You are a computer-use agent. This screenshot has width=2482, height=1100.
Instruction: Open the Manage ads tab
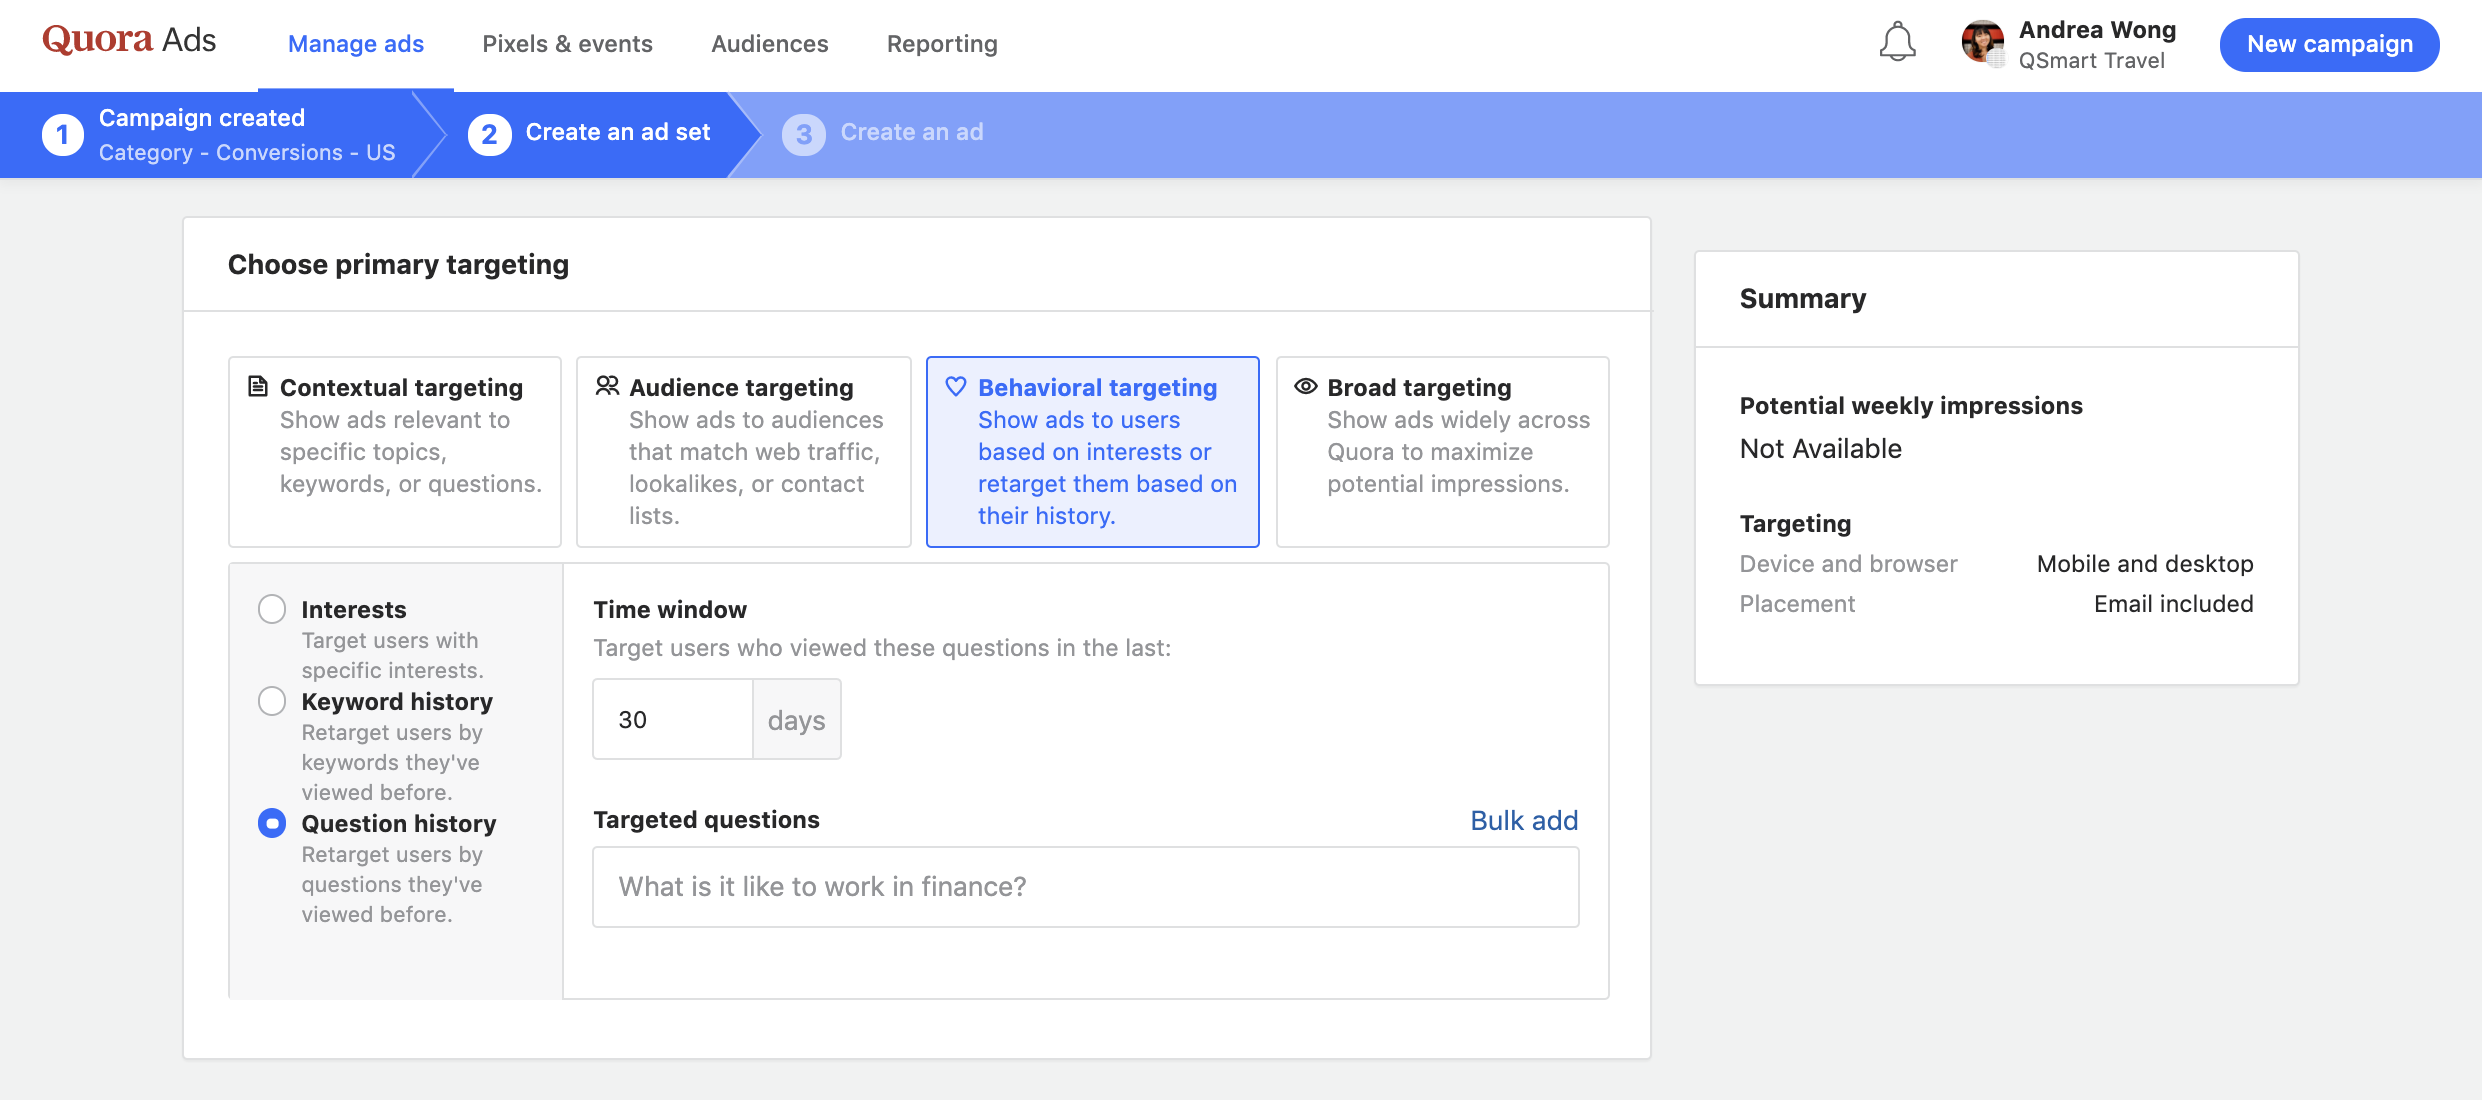pyautogui.click(x=356, y=44)
